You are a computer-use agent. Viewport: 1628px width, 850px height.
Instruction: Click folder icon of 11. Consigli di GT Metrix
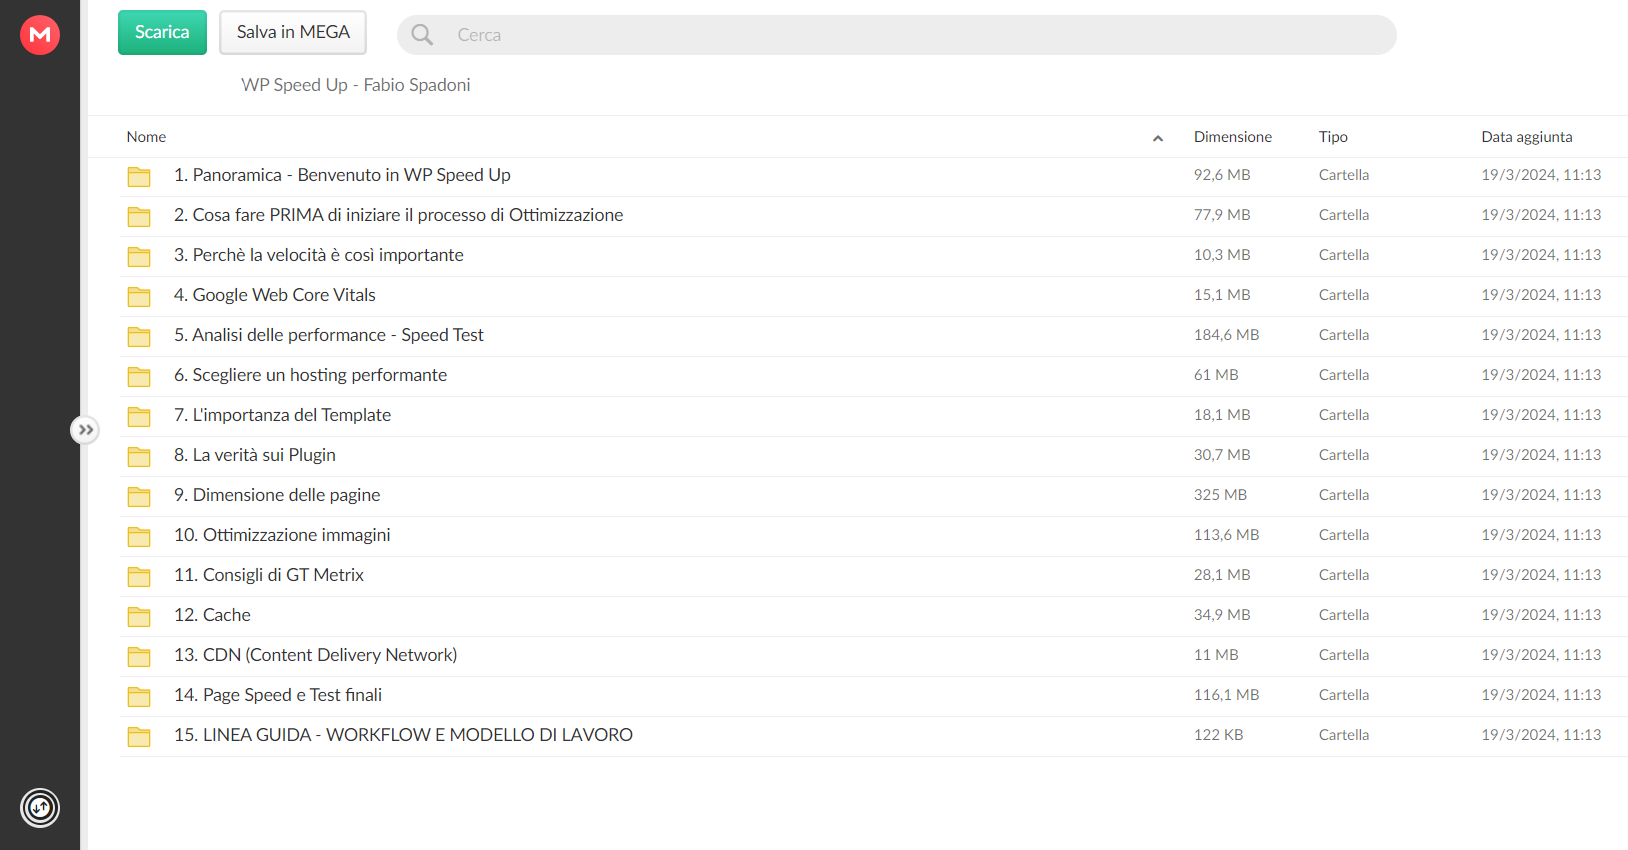click(x=139, y=577)
